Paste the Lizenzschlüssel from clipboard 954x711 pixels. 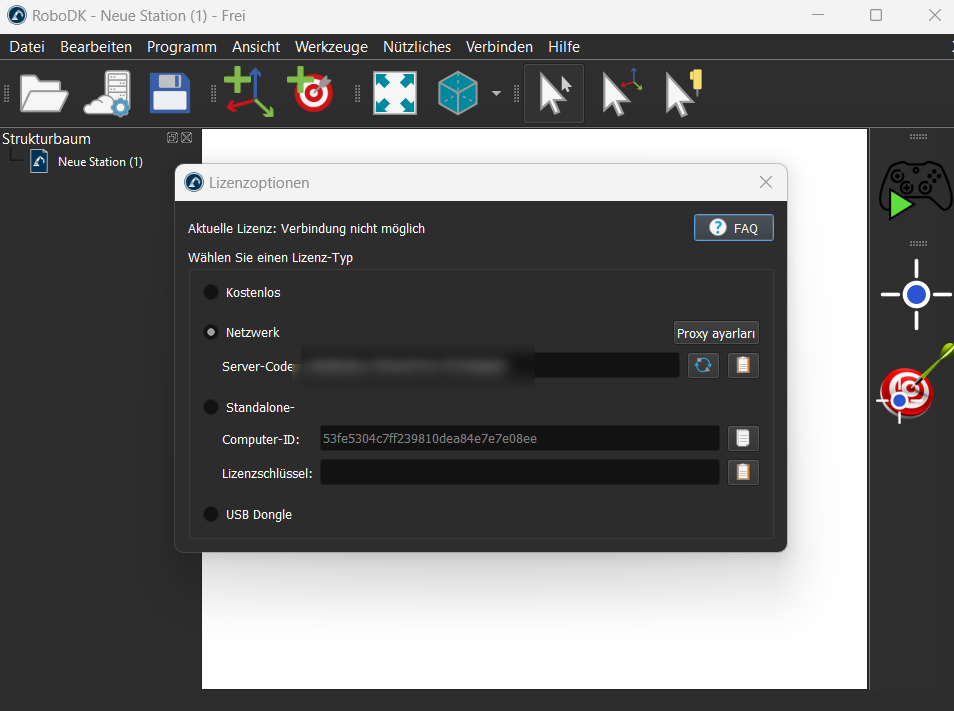click(743, 472)
